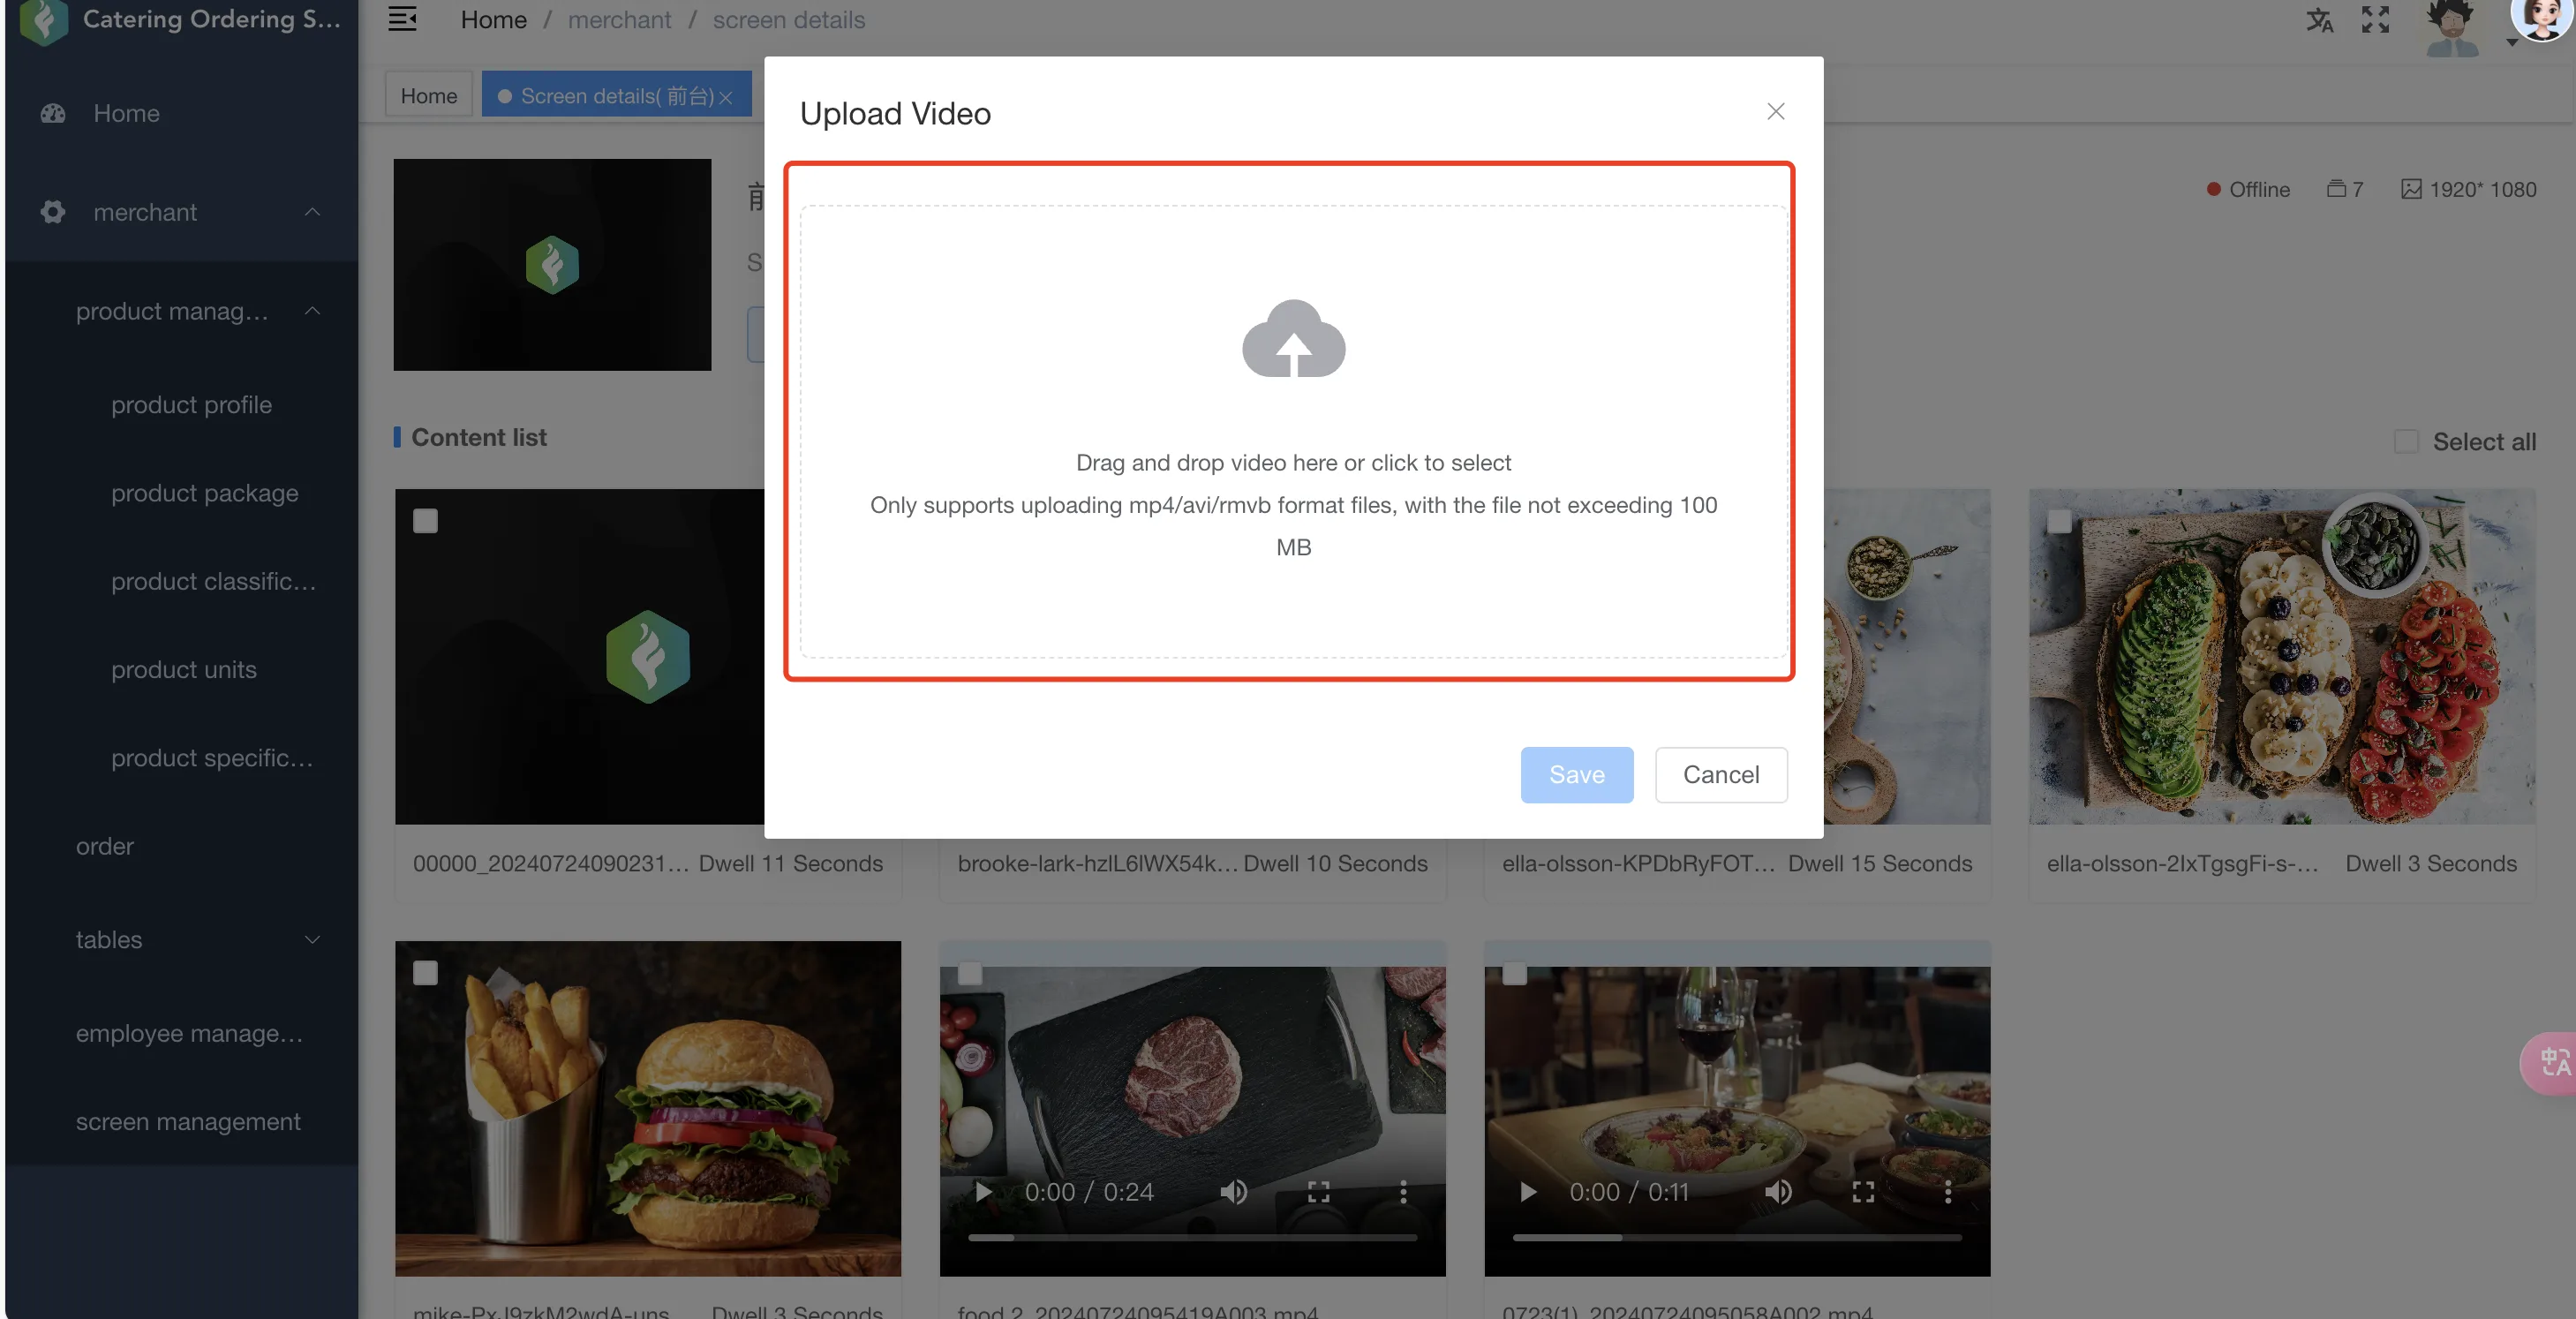Select the ella-olsson-2IxTgsgFi item checkbox
Viewport: 2576px width, 1319px height.
[x=2059, y=521]
